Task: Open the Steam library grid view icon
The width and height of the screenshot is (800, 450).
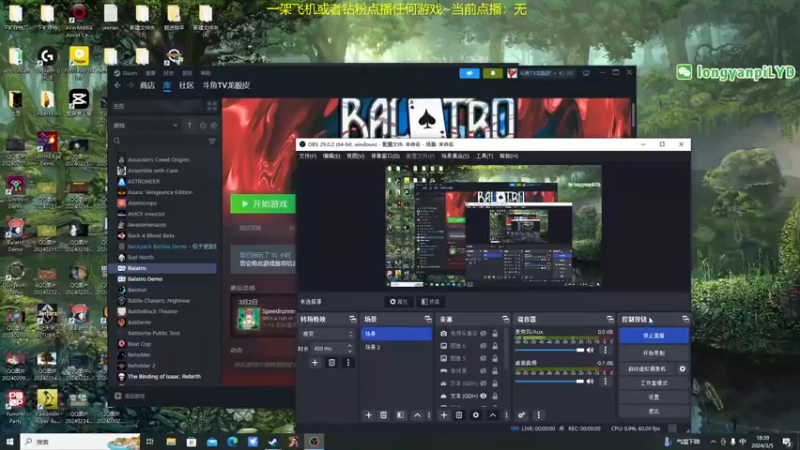Action: (x=212, y=106)
